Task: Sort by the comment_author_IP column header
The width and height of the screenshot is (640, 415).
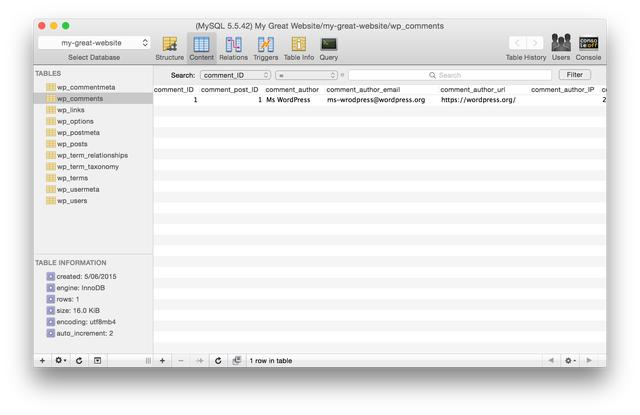Action: tap(562, 89)
